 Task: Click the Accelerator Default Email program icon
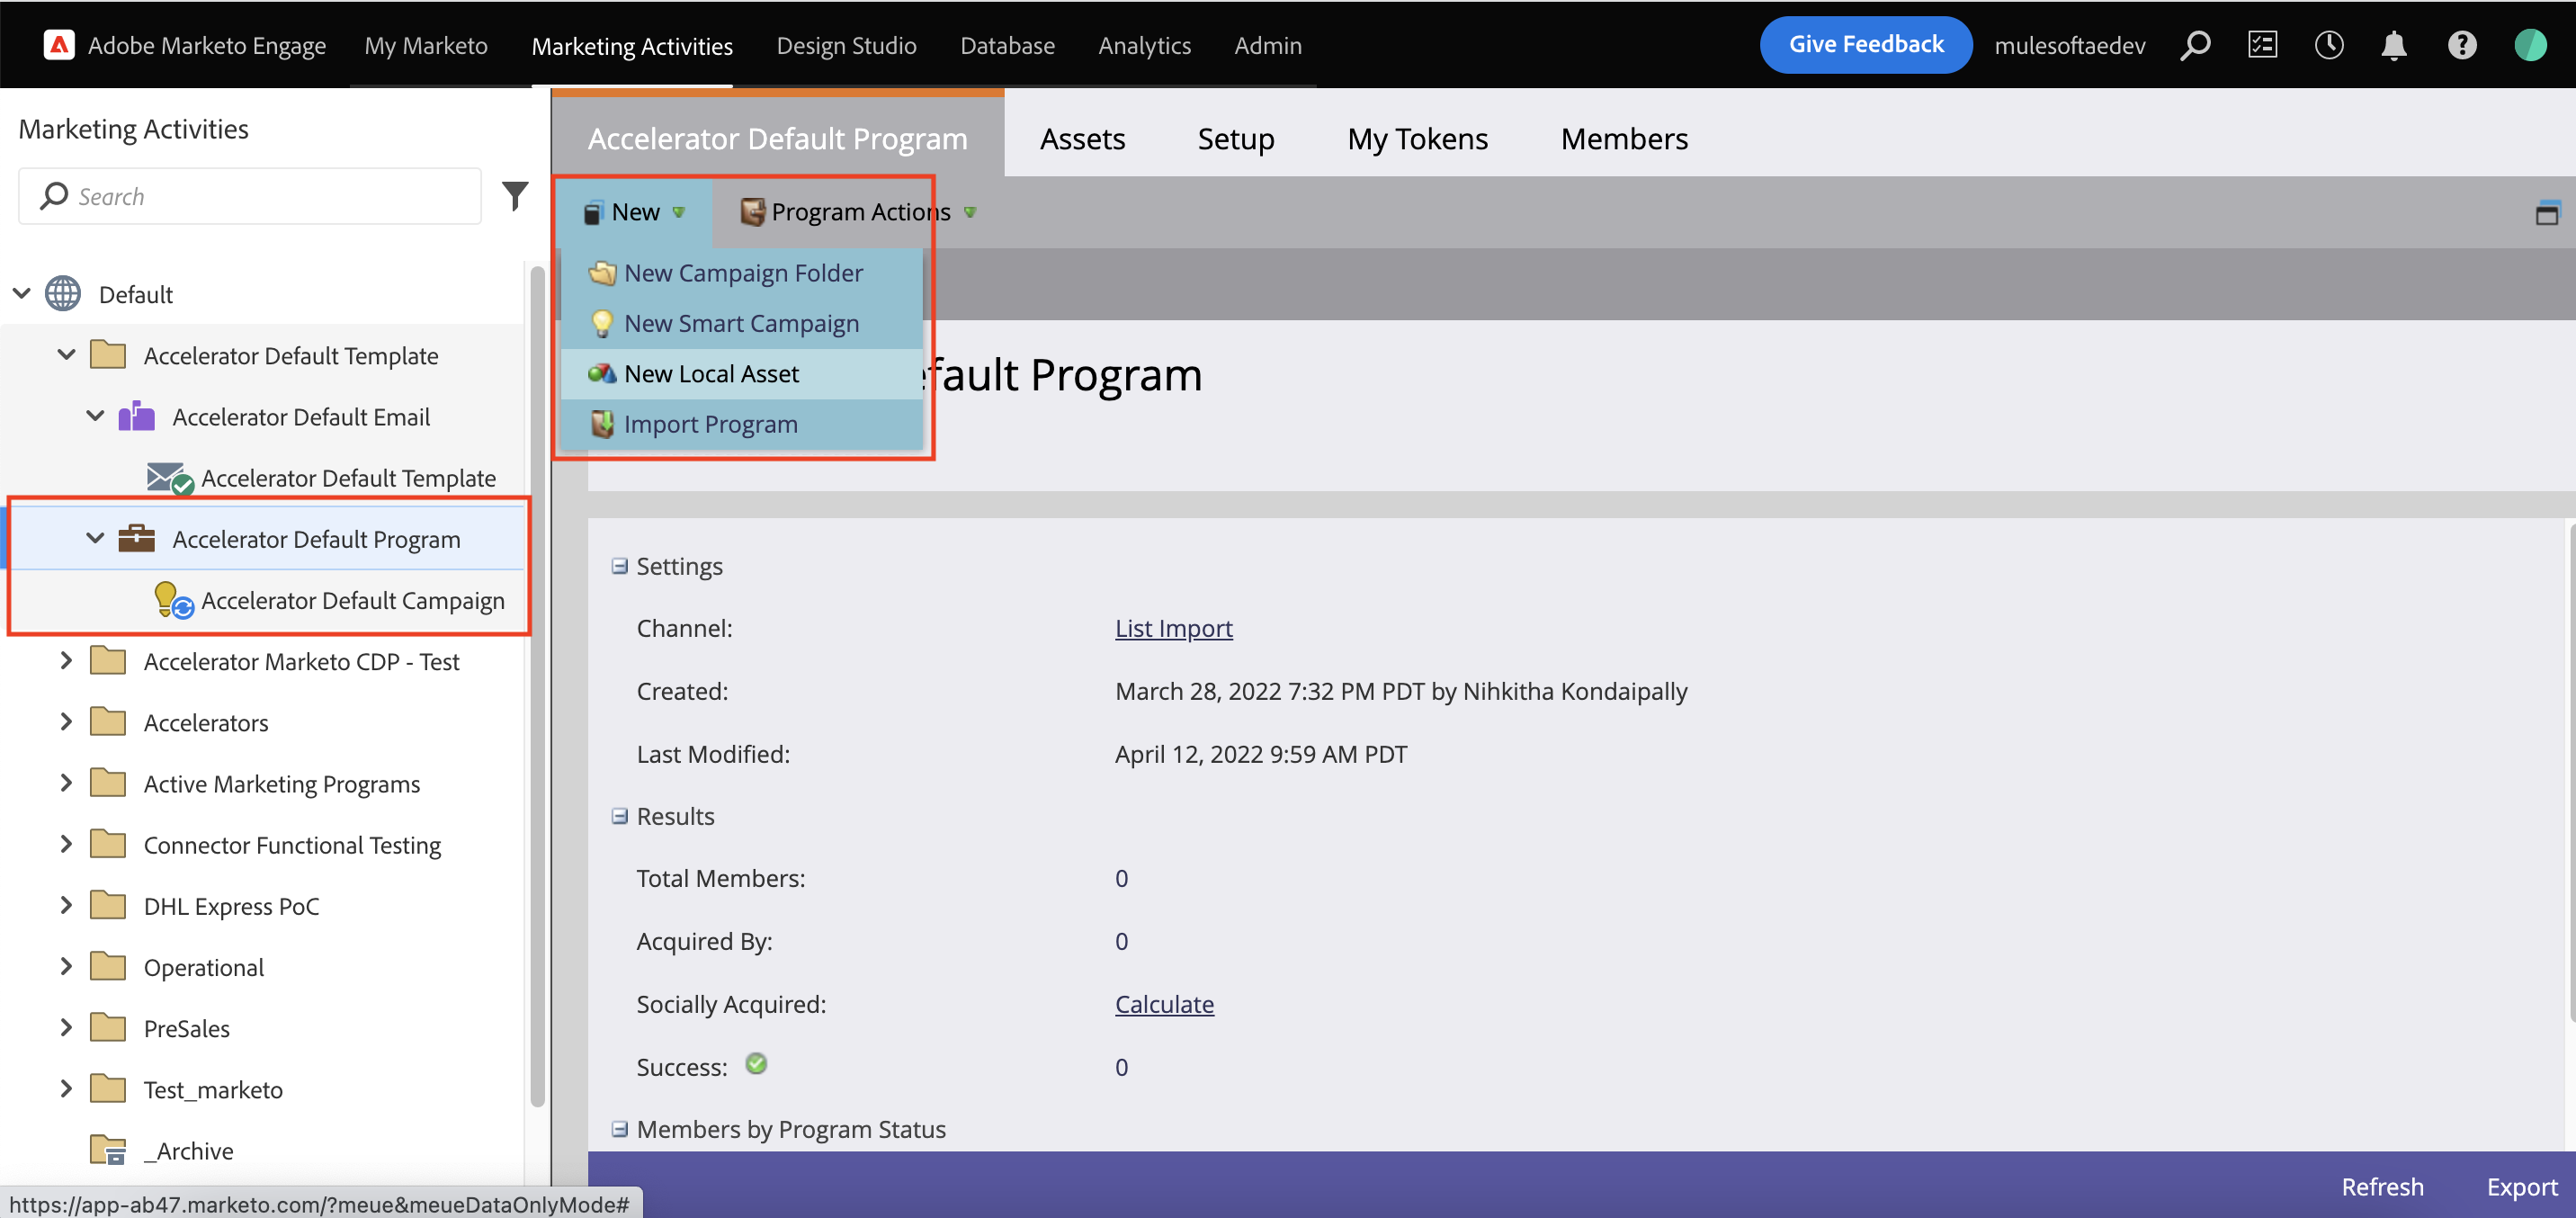[137, 416]
